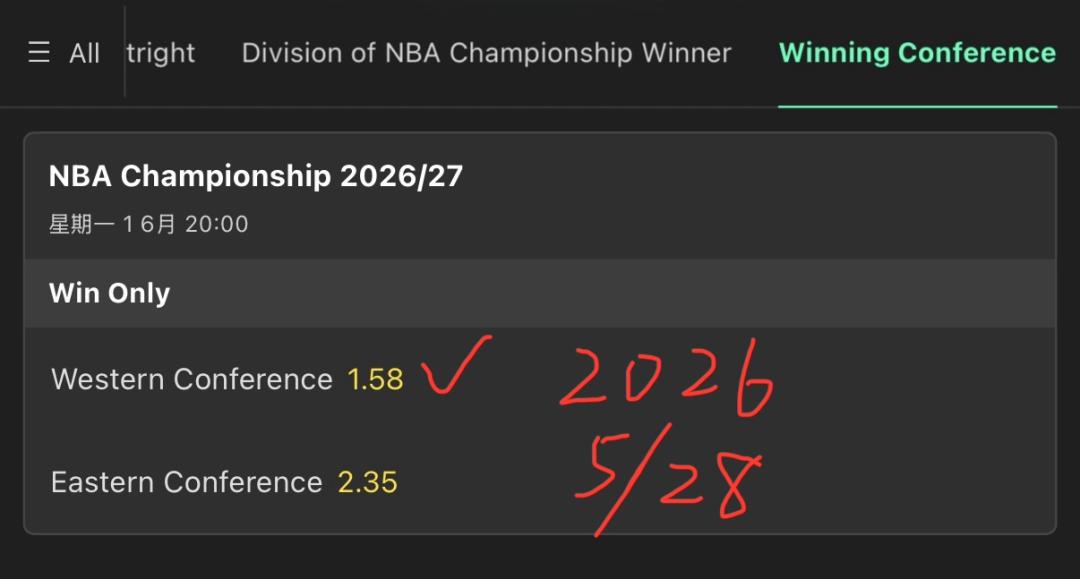Select the Winning Conference tab
This screenshot has width=1080, height=579.
(x=917, y=53)
